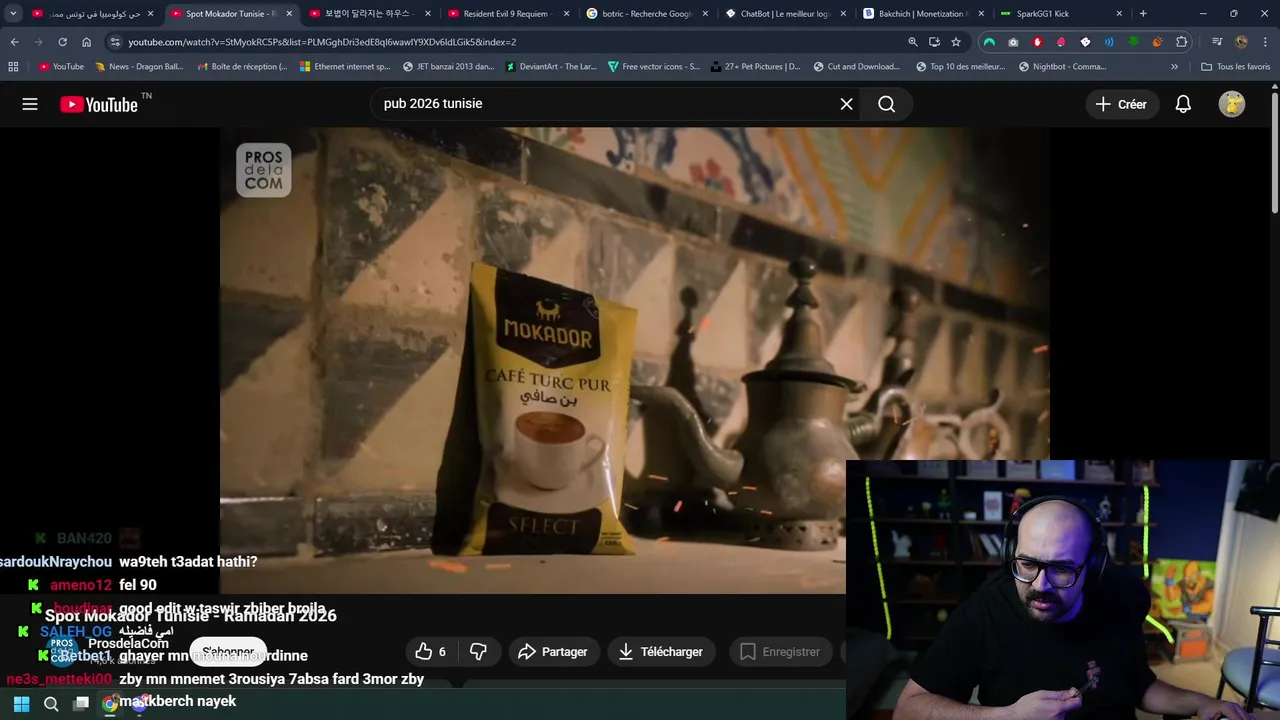Open the Cut and Download bookmark
This screenshot has width=1280, height=720.
pos(857,67)
